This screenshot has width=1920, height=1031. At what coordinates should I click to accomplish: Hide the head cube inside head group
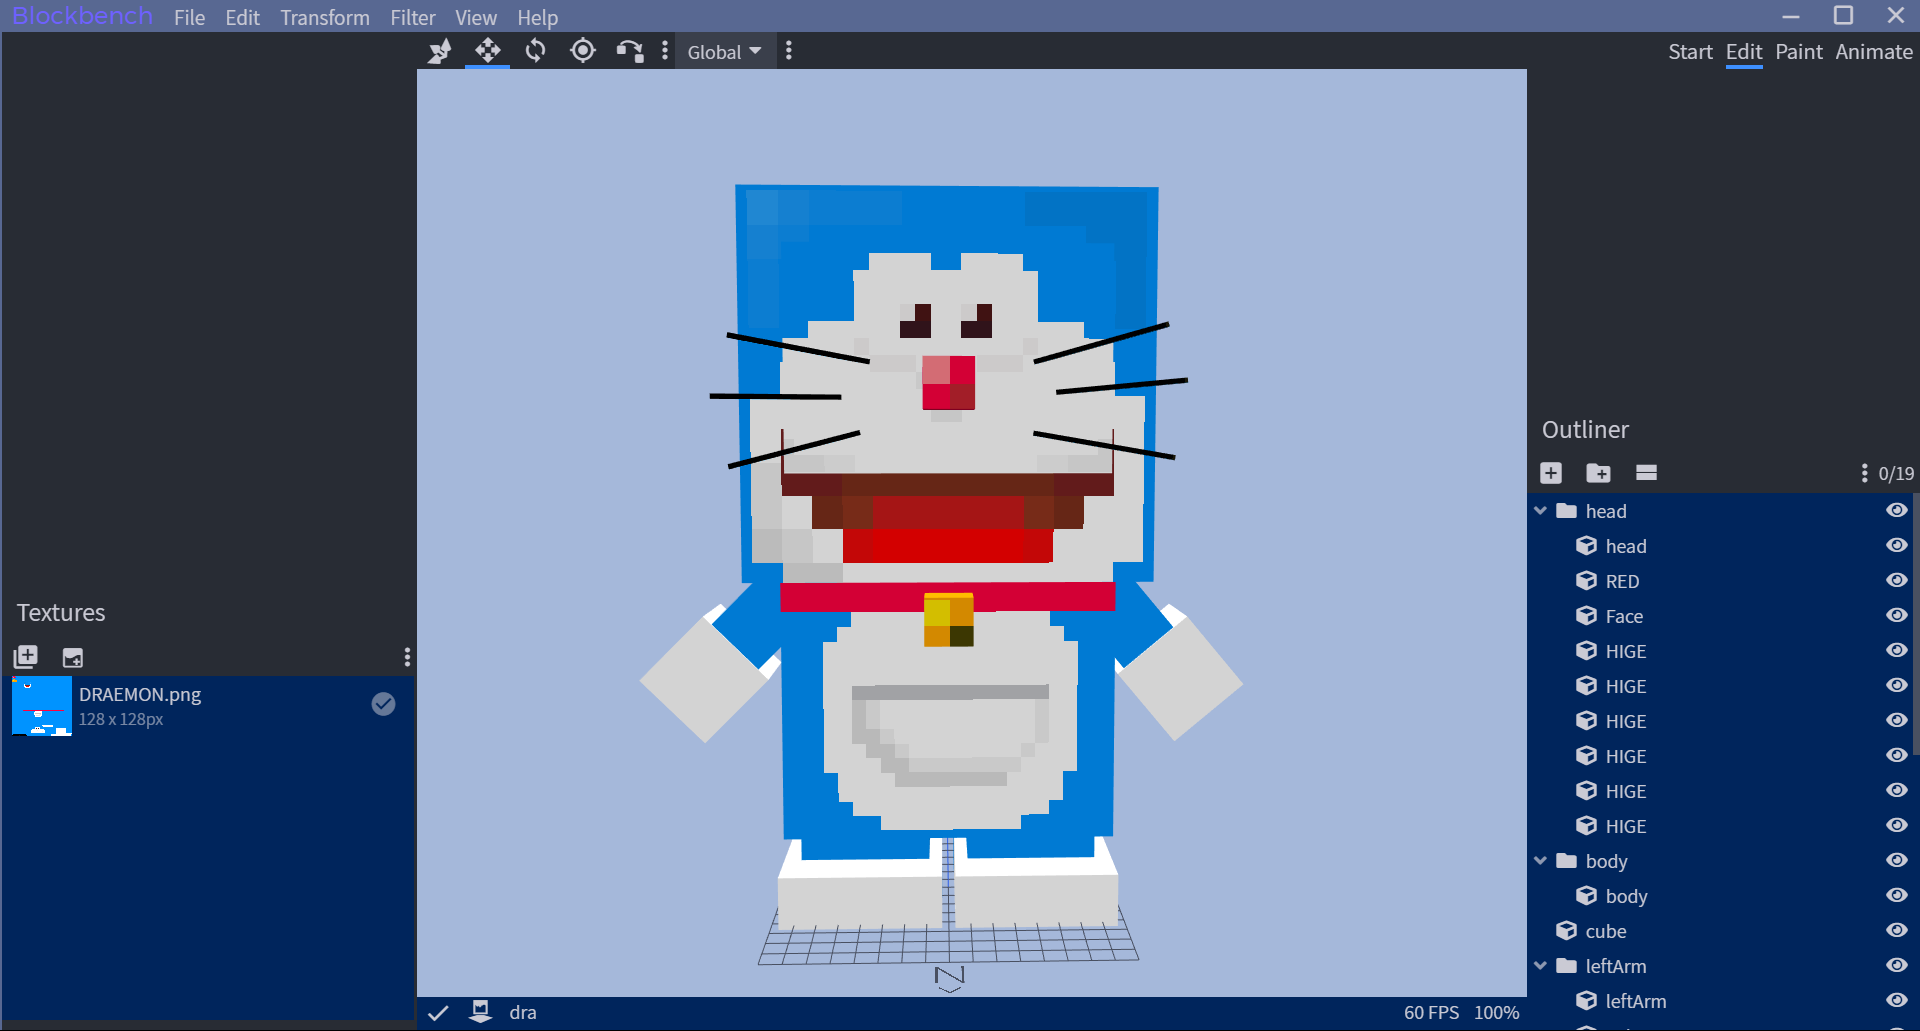[x=1896, y=546]
